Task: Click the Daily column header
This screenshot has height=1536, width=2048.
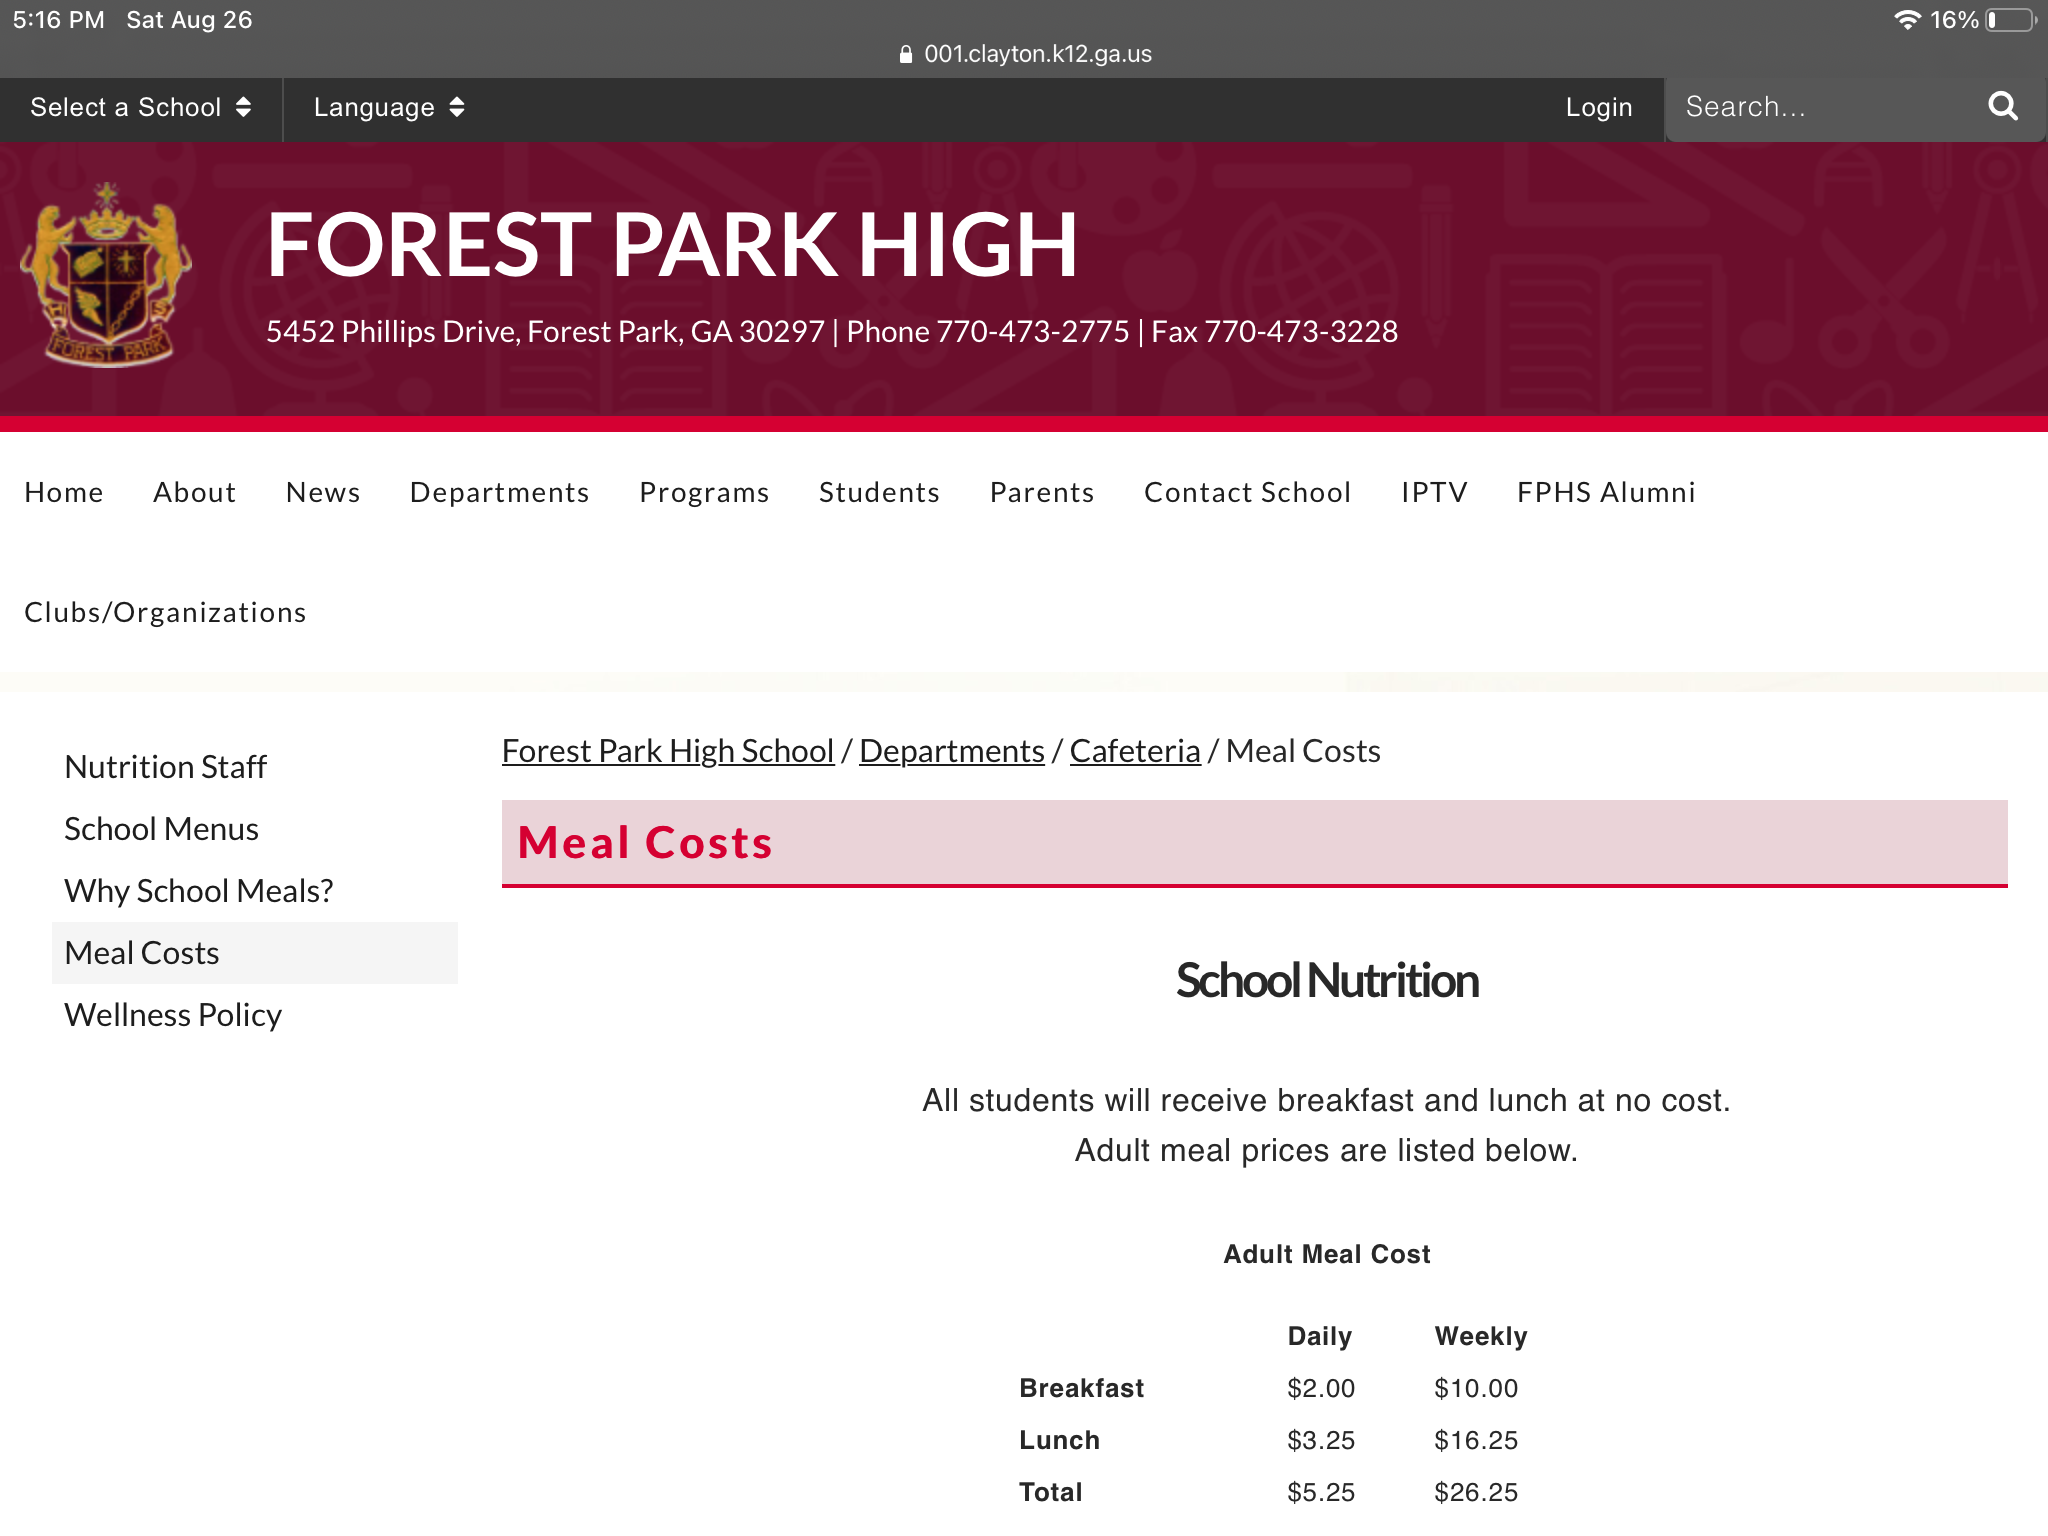Action: click(1320, 1336)
